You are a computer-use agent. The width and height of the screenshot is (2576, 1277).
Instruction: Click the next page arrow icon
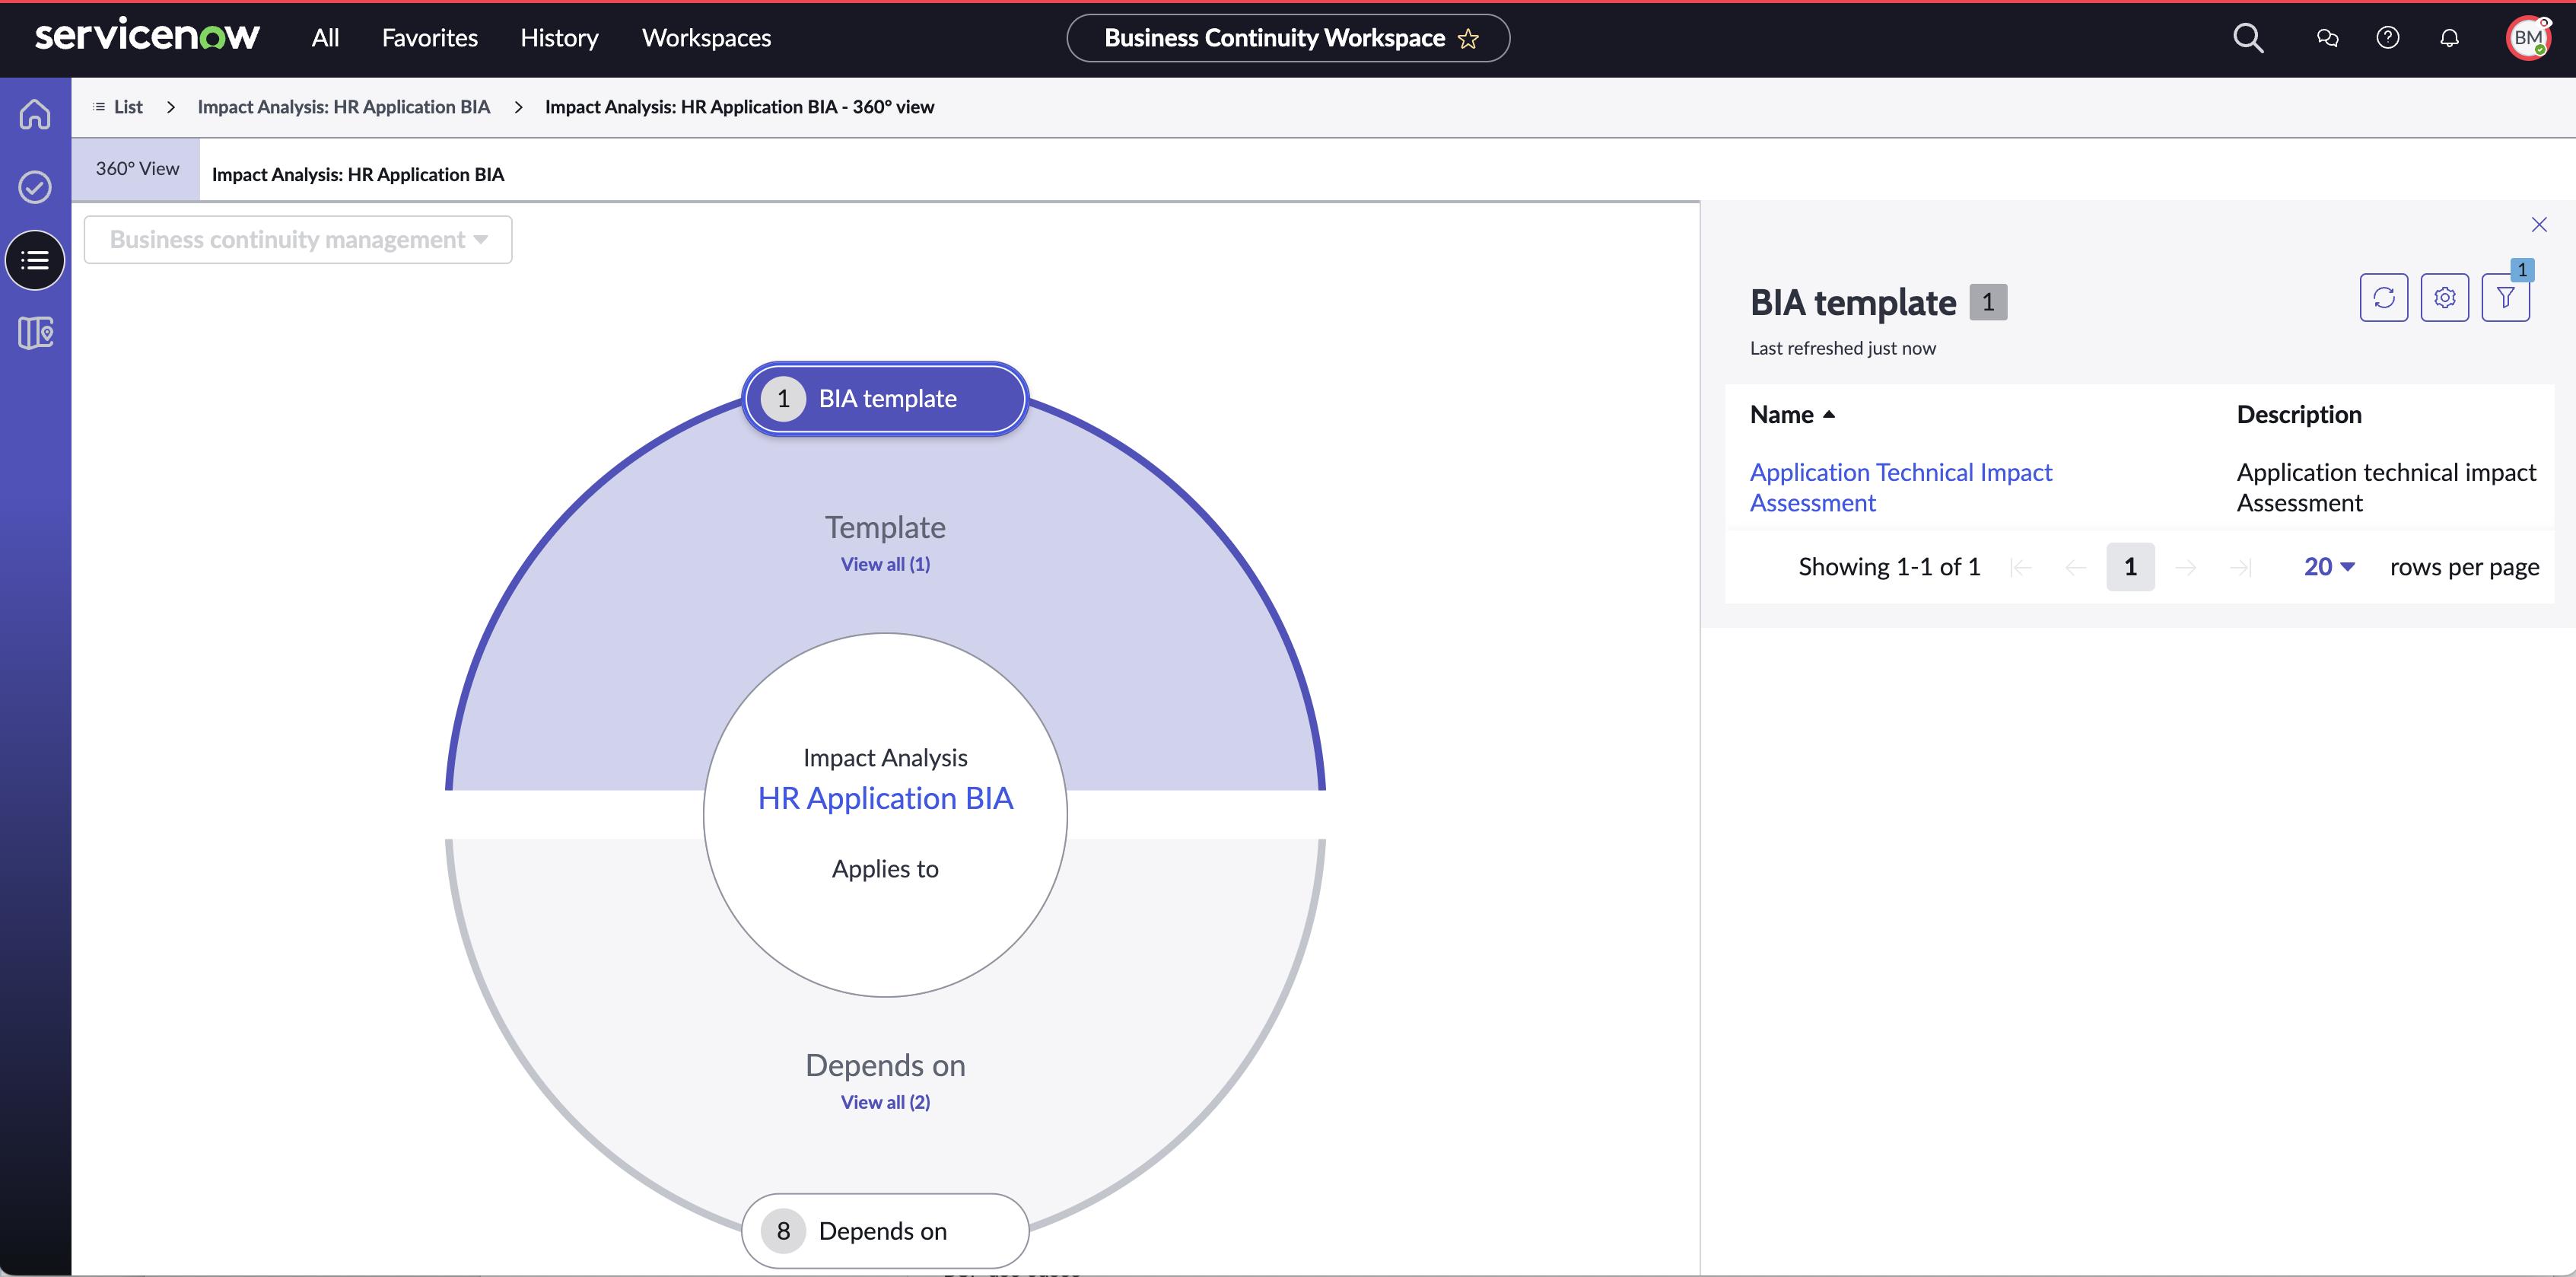point(2186,568)
